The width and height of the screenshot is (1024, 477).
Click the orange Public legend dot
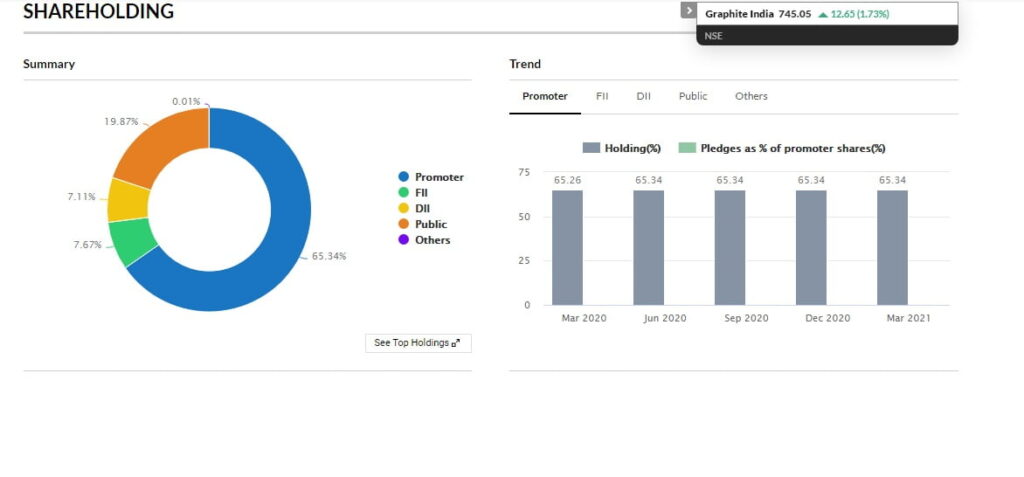(404, 224)
